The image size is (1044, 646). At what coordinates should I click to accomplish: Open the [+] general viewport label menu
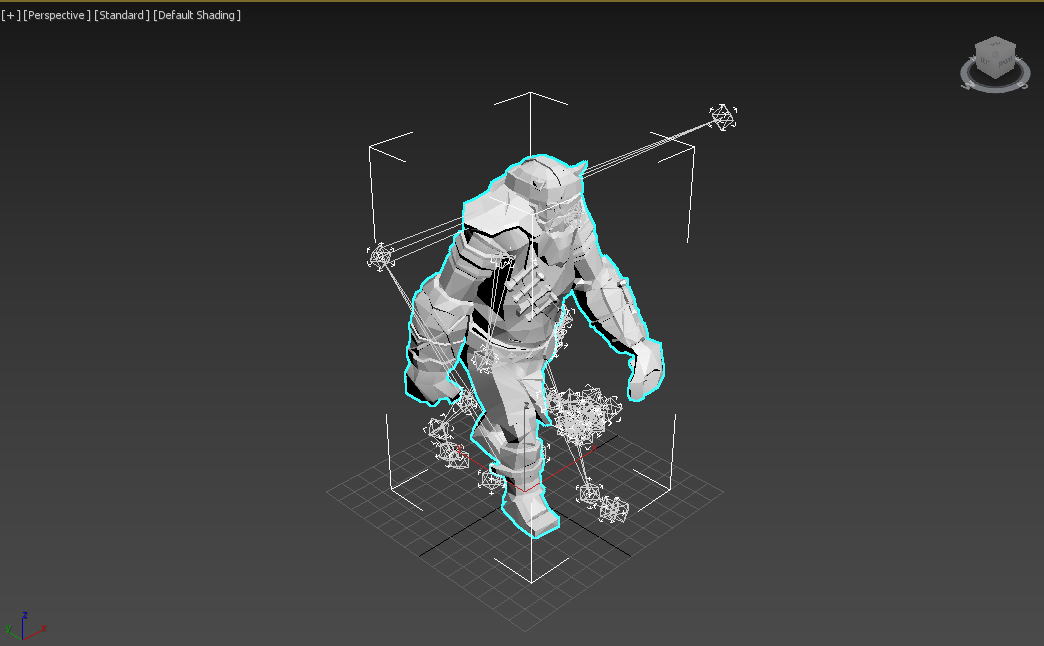10,15
